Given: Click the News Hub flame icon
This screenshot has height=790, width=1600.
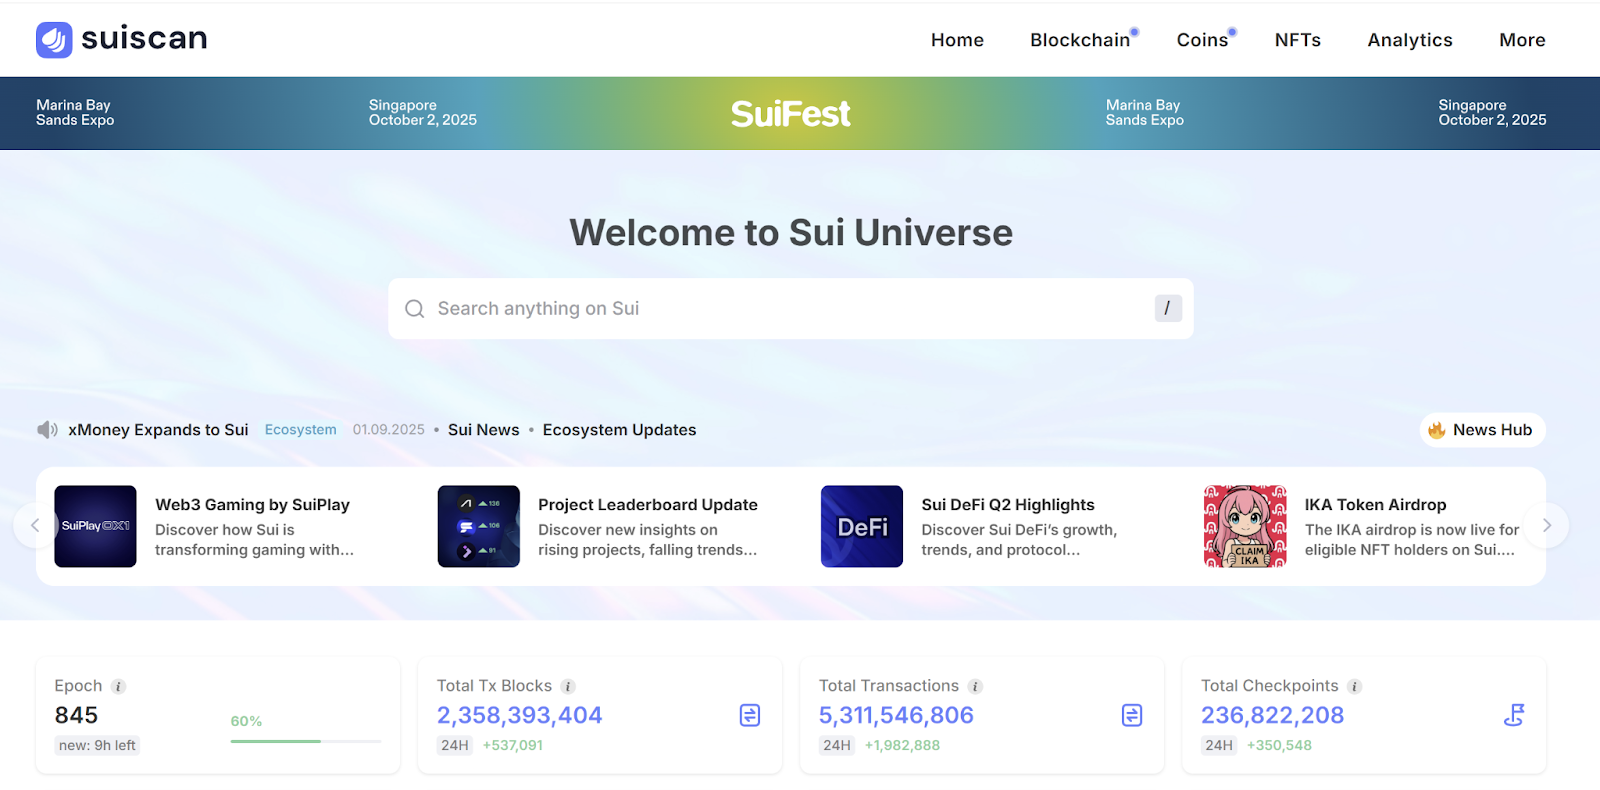Looking at the screenshot, I should pyautogui.click(x=1437, y=430).
